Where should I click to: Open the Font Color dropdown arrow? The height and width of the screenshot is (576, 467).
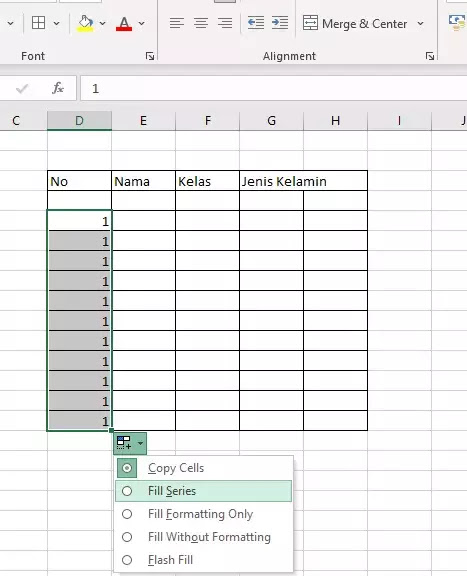click(x=141, y=24)
